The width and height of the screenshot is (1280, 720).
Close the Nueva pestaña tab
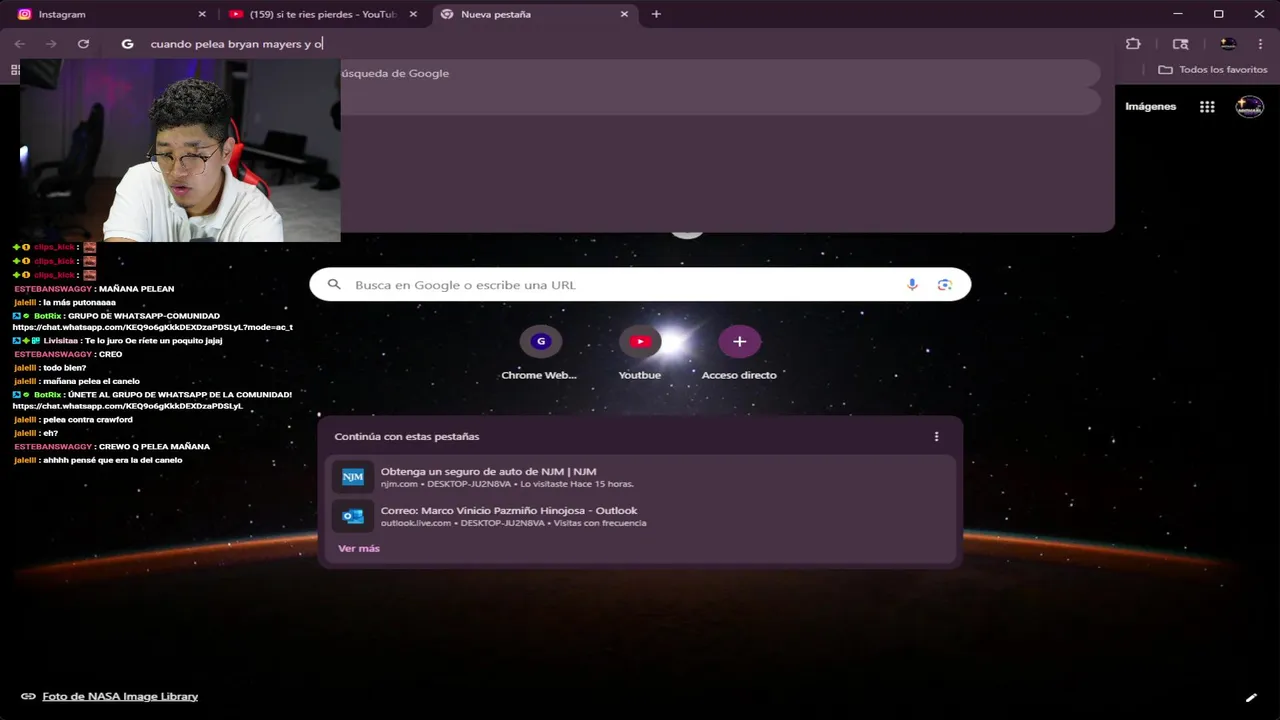624,14
